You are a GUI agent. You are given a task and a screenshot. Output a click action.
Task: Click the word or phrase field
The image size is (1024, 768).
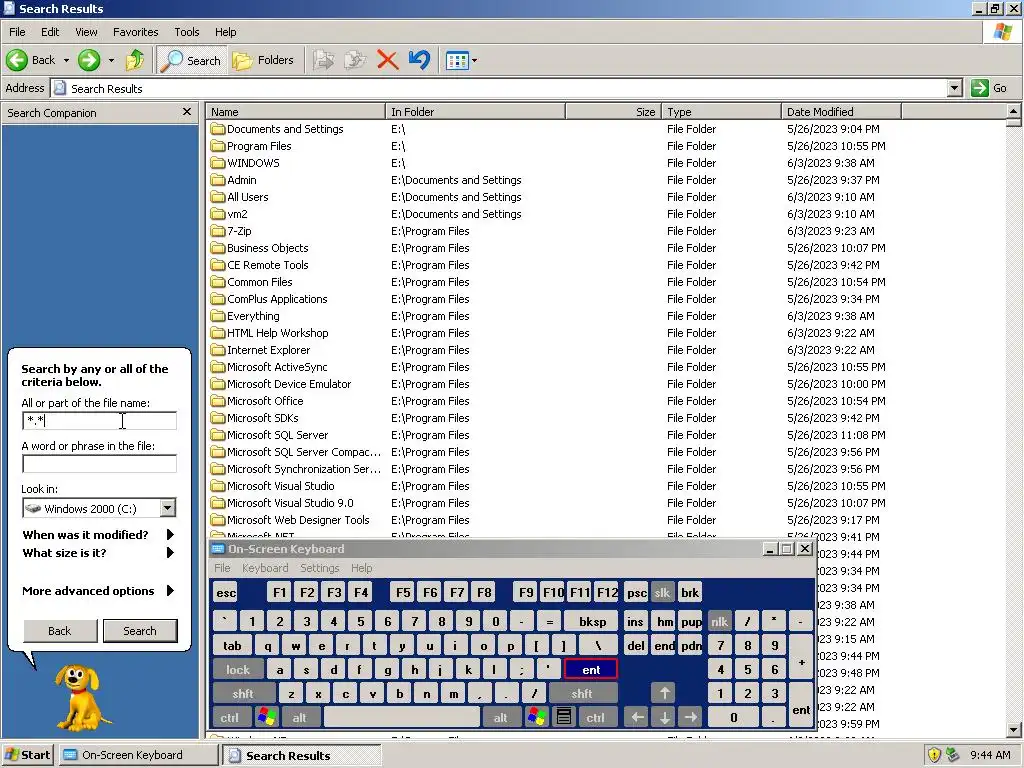(99, 464)
